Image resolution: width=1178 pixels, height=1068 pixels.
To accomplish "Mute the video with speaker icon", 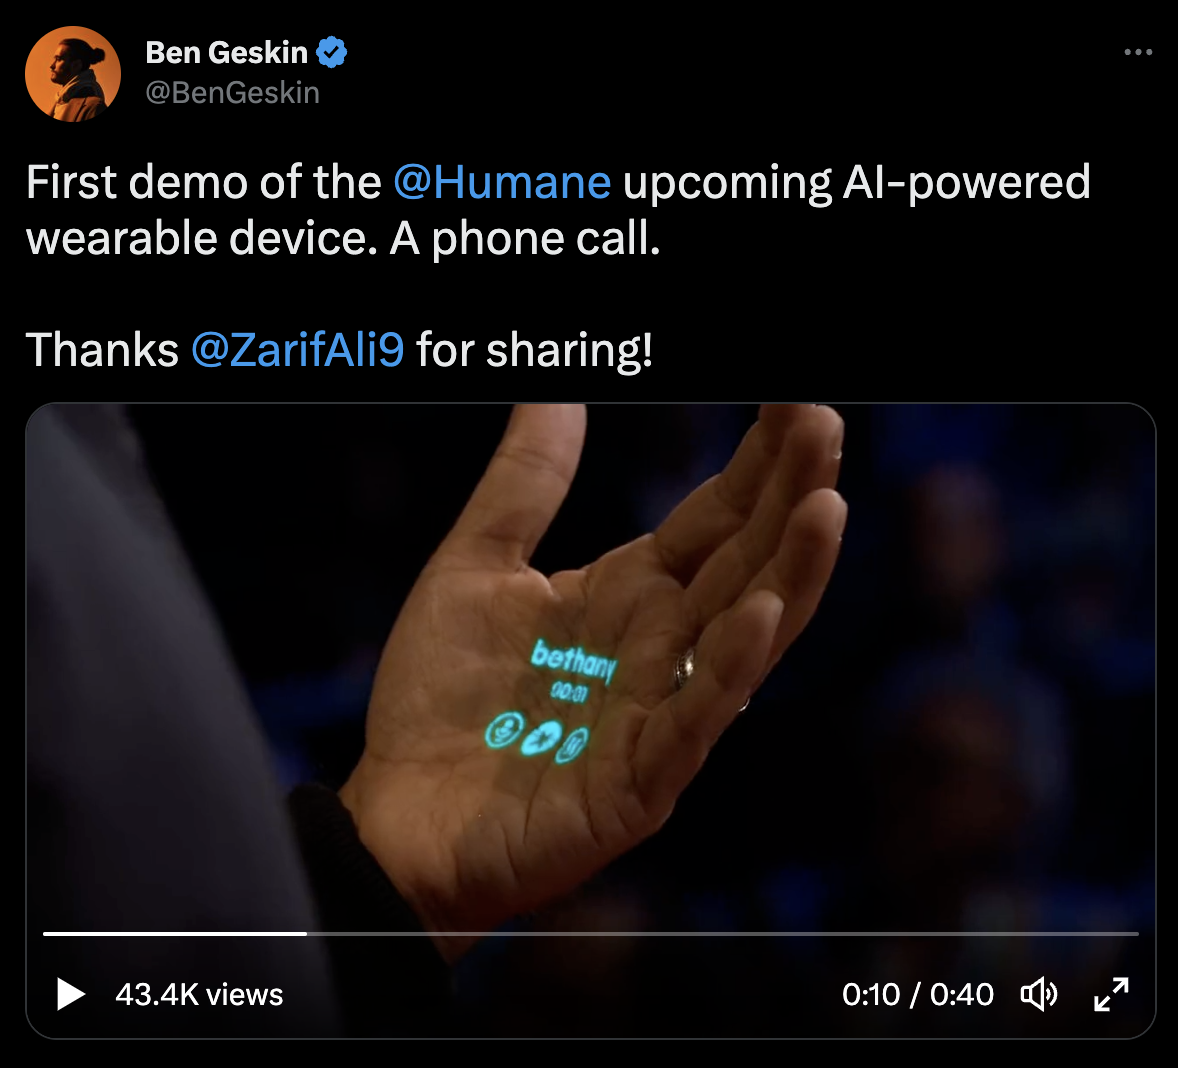I will pyautogui.click(x=1039, y=994).
